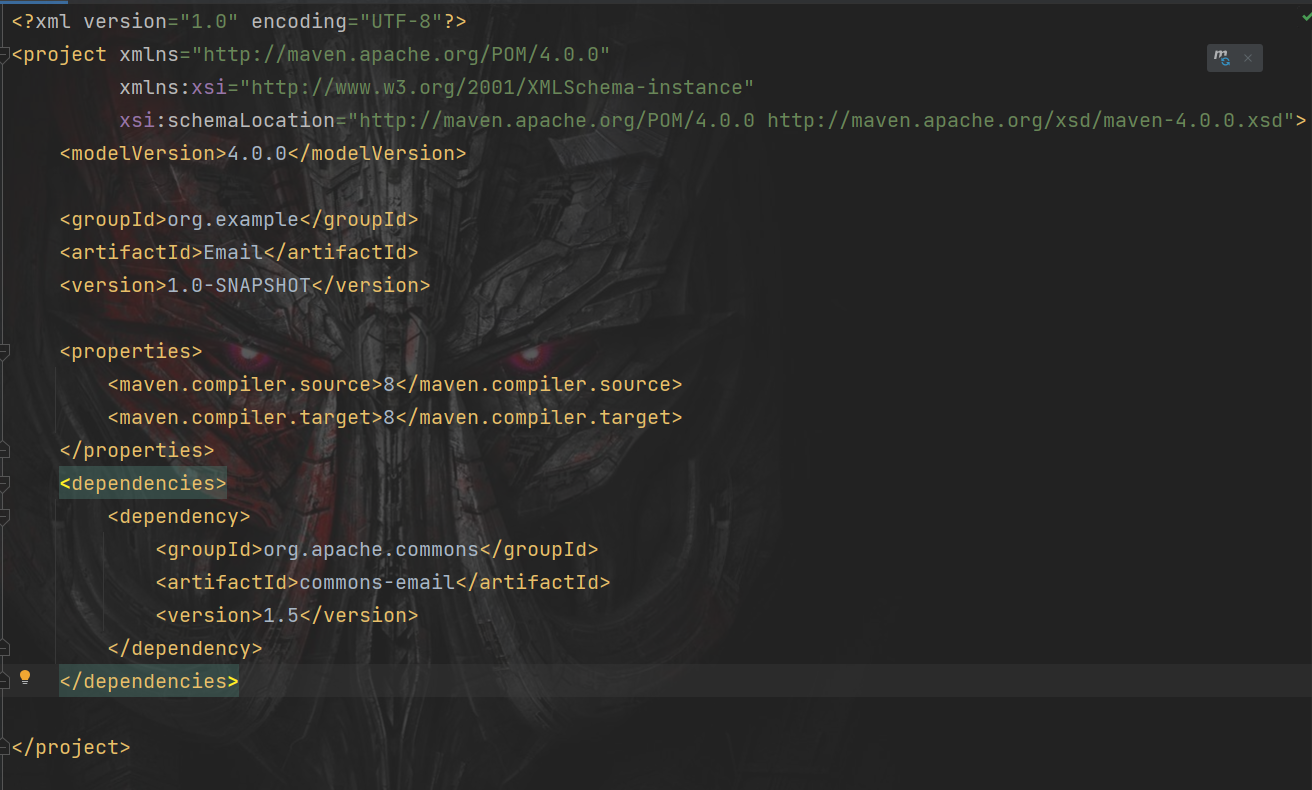Image resolution: width=1312 pixels, height=790 pixels.
Task: Click the opening dependency tag
Action: [179, 516]
